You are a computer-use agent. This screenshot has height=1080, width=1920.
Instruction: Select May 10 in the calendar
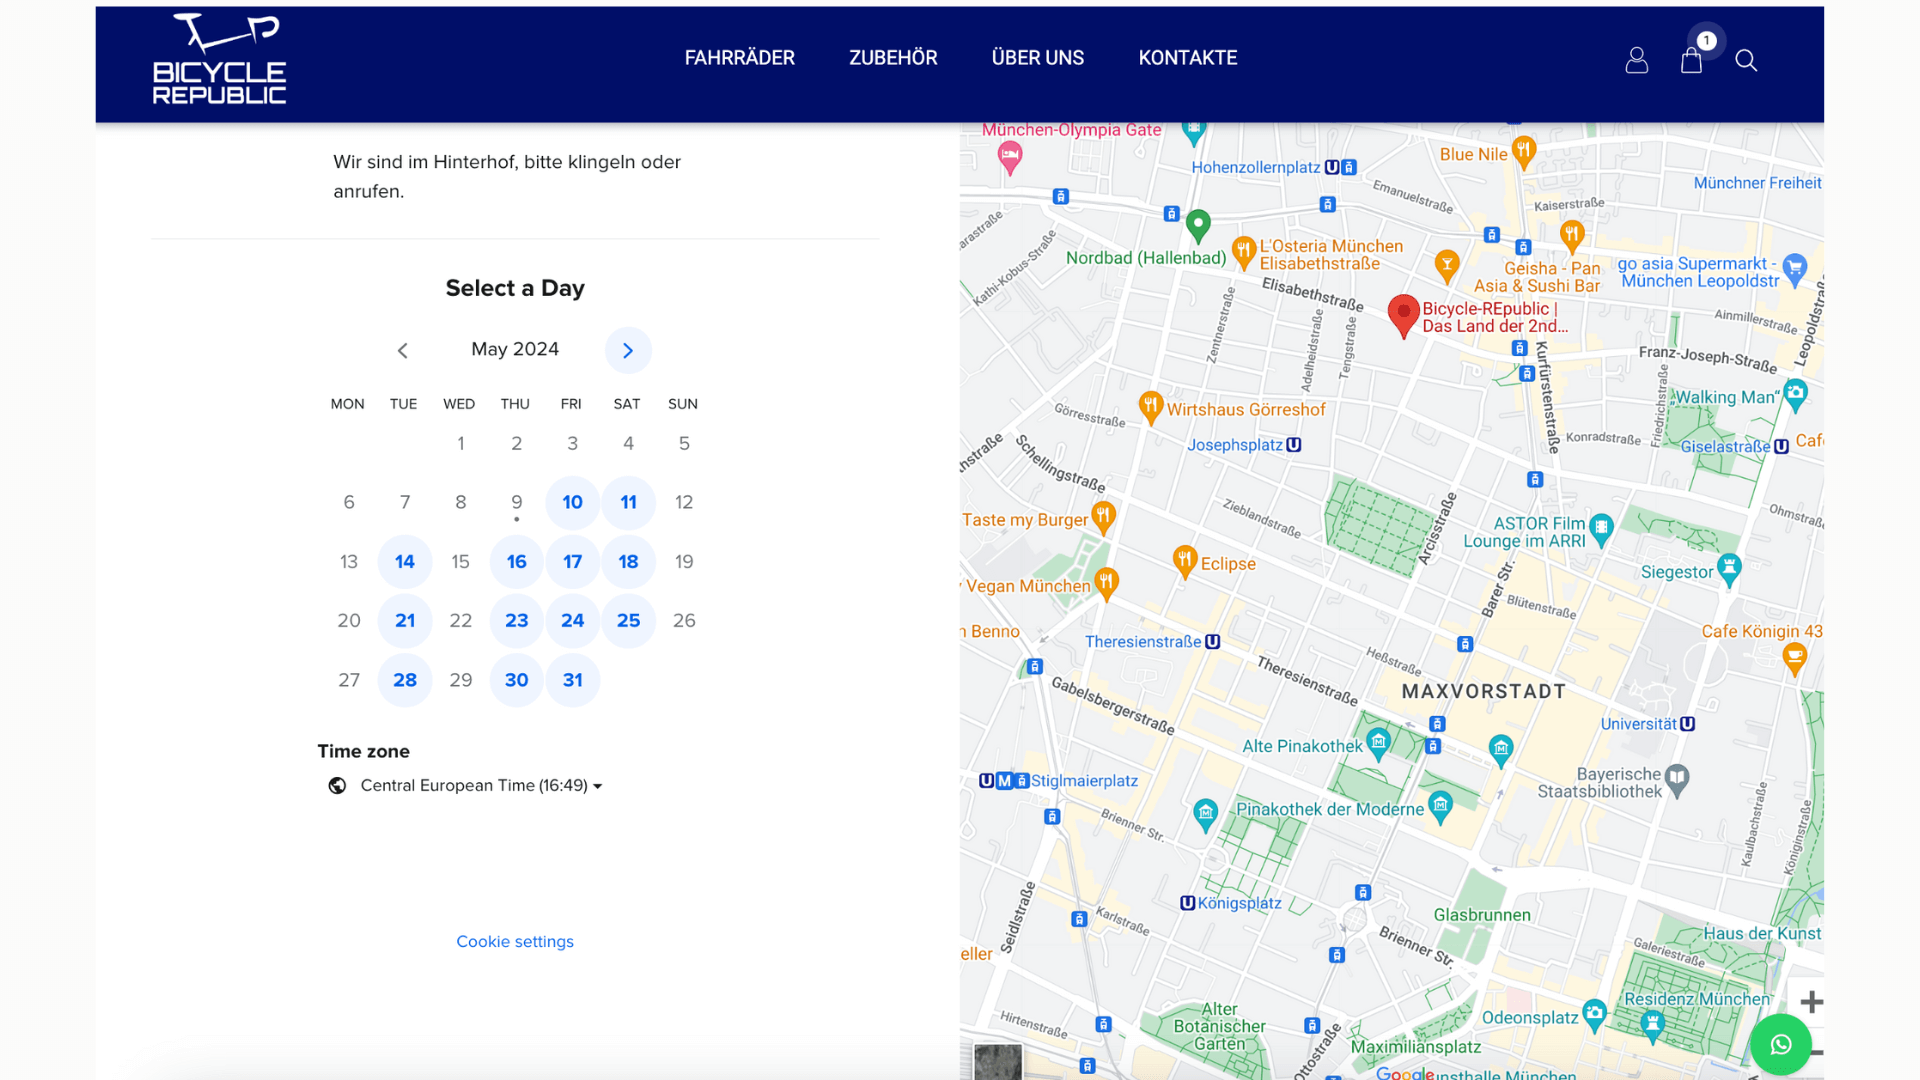(572, 502)
